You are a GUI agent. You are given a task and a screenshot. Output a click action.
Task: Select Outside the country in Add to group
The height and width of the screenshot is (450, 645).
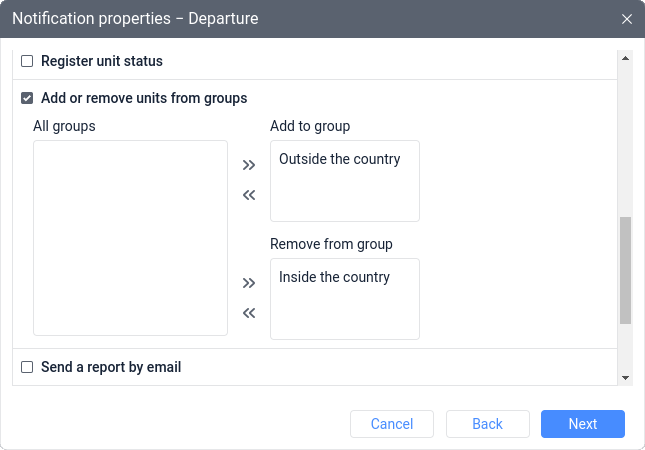click(x=339, y=159)
